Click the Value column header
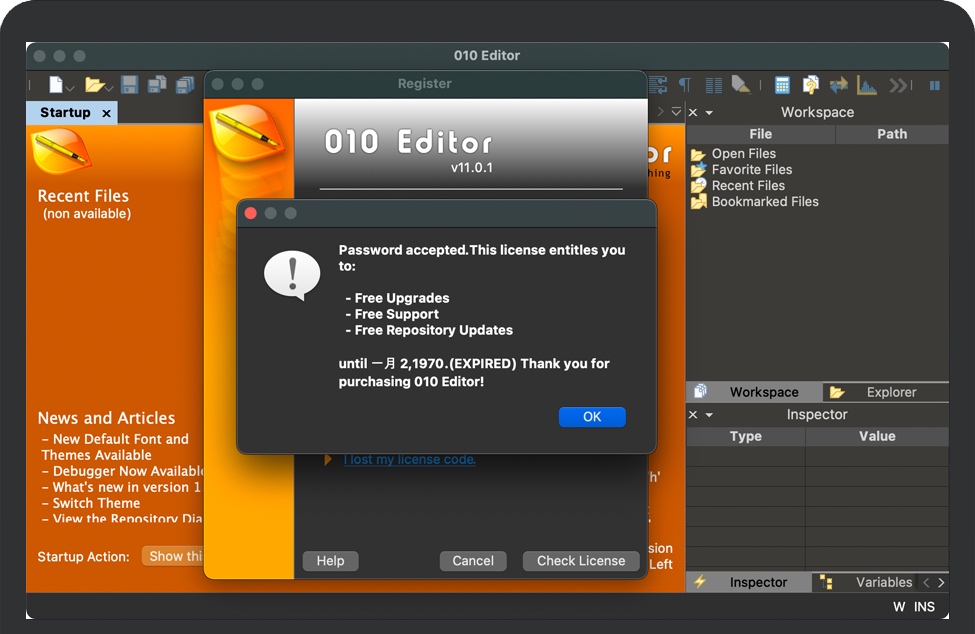The height and width of the screenshot is (634, 975). (x=877, y=436)
